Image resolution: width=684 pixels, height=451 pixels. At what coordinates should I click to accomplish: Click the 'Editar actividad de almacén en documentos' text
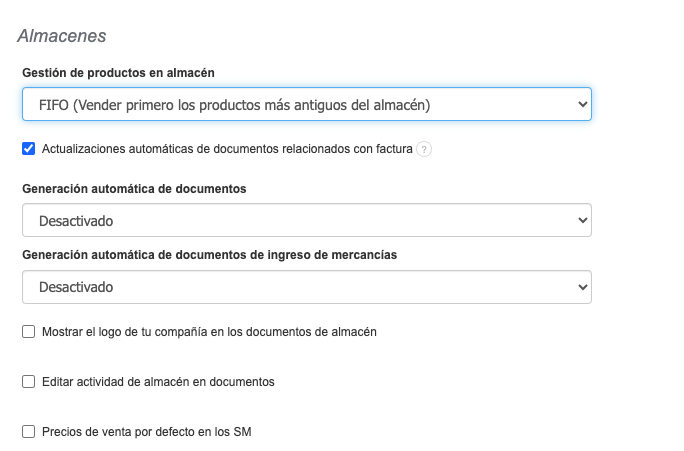click(158, 382)
